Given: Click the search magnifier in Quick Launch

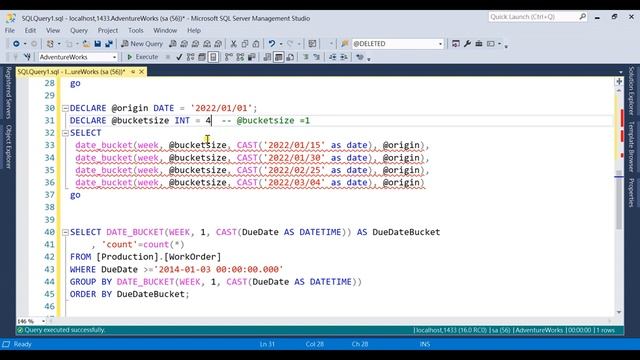Looking at the screenshot, I should point(582,17).
